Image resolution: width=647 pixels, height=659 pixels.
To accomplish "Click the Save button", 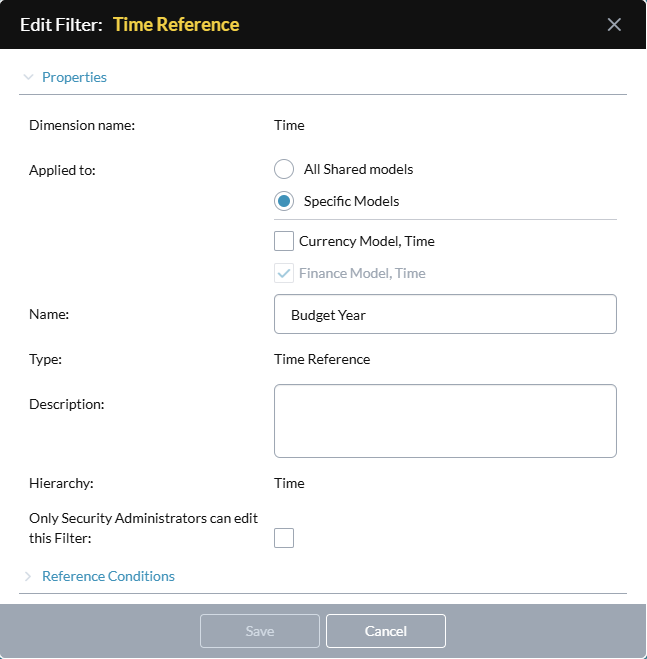I will click(260, 631).
